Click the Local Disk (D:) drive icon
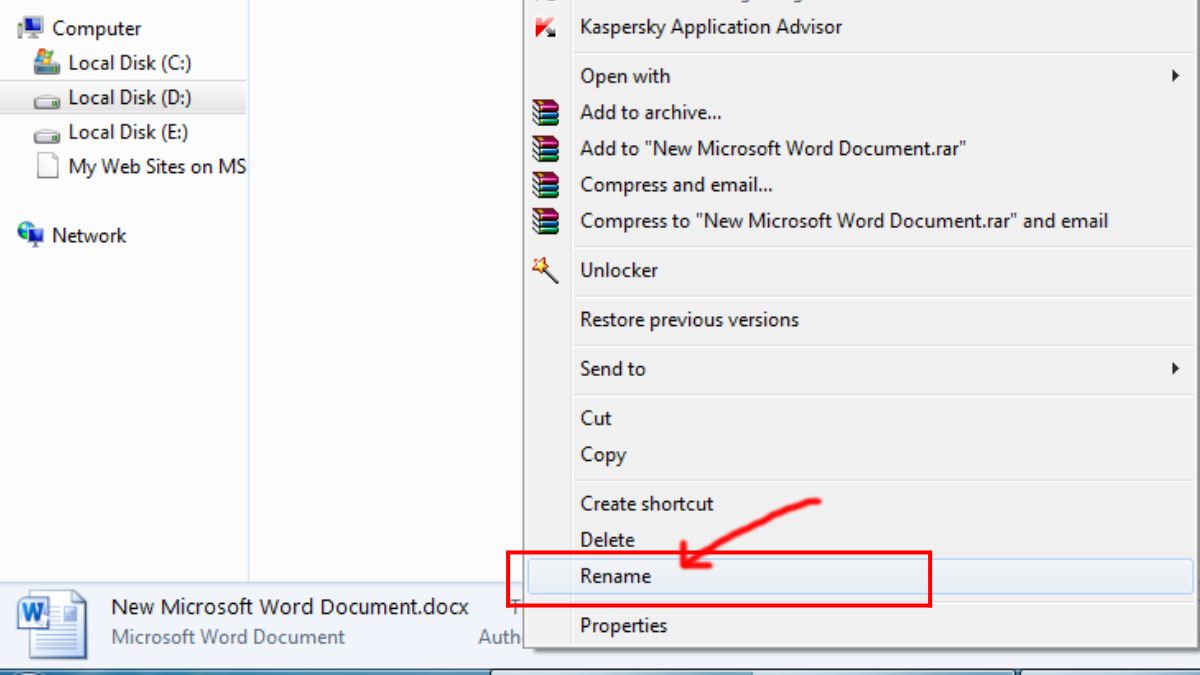Screen dimensions: 1200x675 tap(47, 99)
